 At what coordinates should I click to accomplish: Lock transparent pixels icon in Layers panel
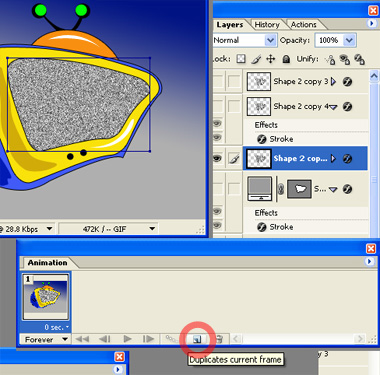pos(241,59)
